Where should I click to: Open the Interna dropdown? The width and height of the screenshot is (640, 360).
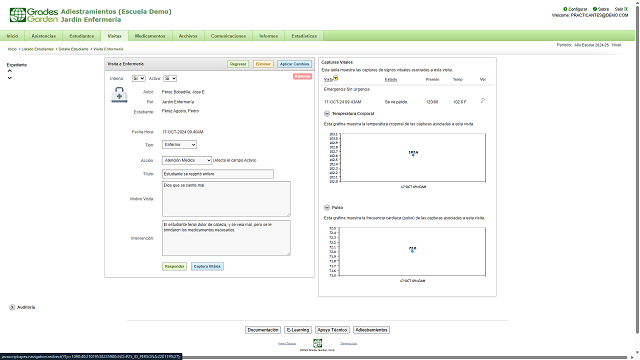pos(138,78)
